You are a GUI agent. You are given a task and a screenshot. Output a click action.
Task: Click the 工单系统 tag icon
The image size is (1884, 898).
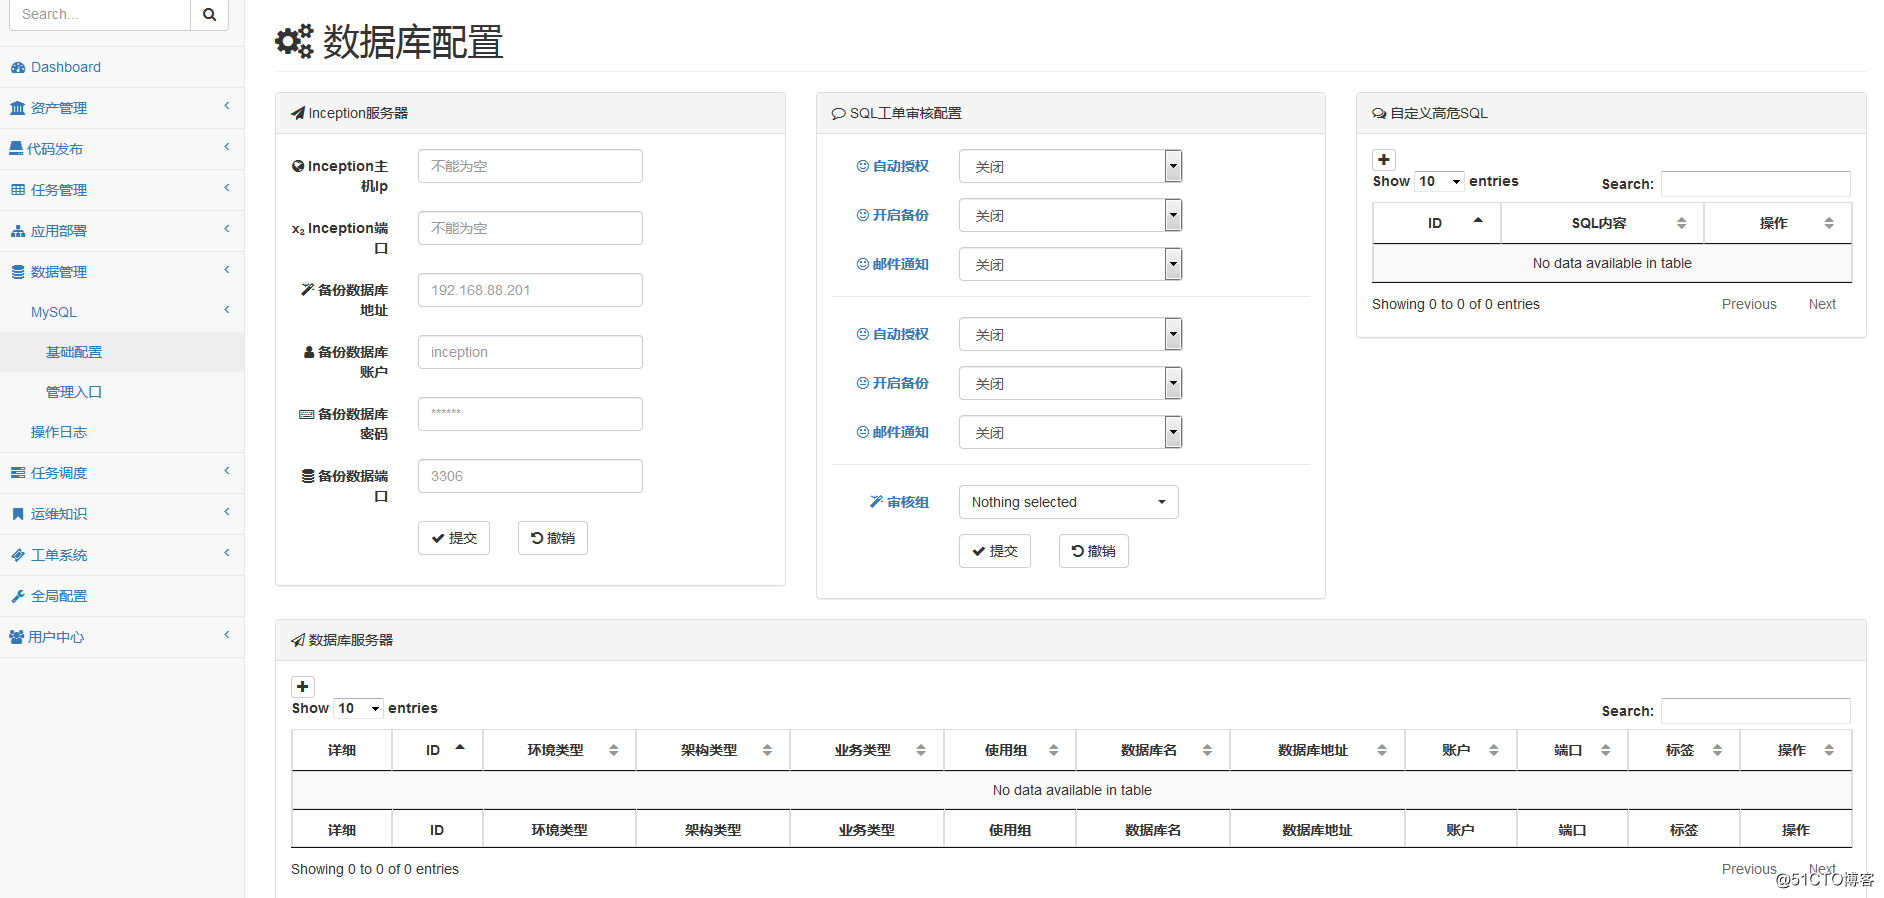(x=17, y=555)
